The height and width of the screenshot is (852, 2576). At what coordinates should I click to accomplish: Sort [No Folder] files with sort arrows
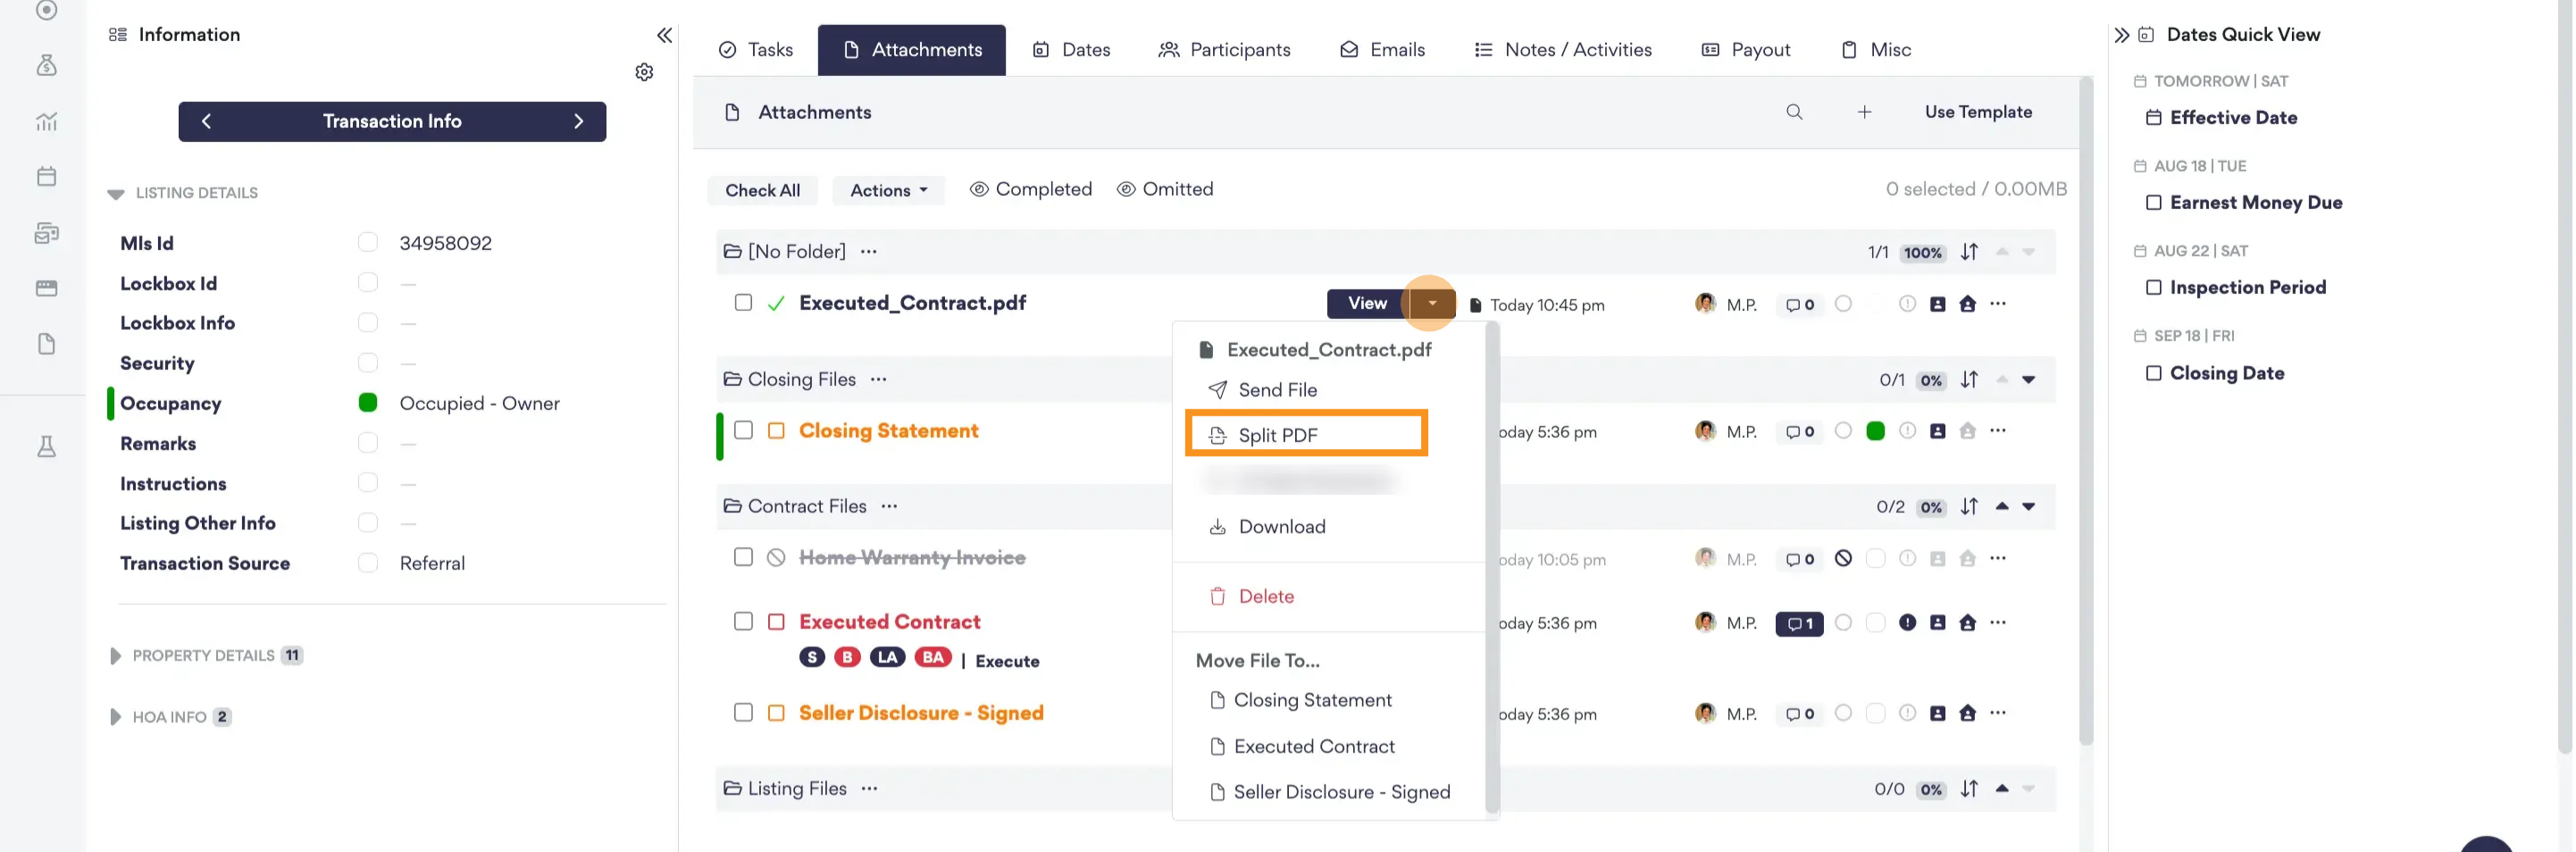(1969, 252)
